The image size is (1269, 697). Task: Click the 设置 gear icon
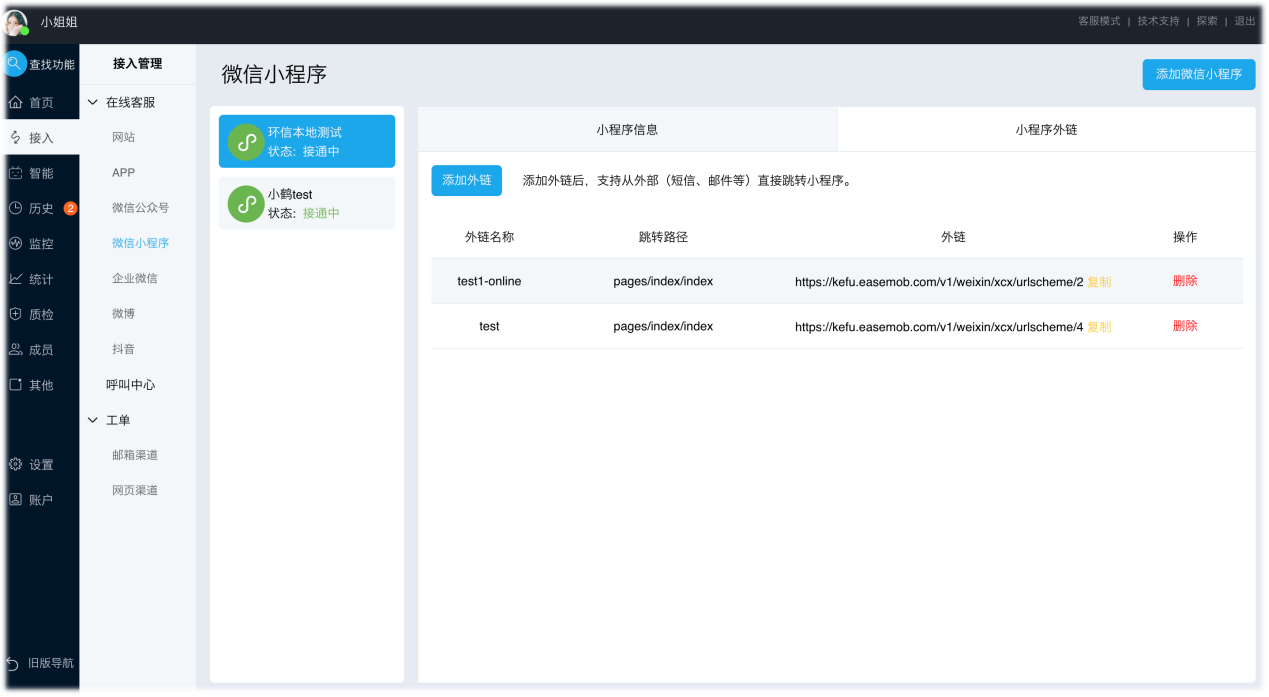click(x=15, y=465)
